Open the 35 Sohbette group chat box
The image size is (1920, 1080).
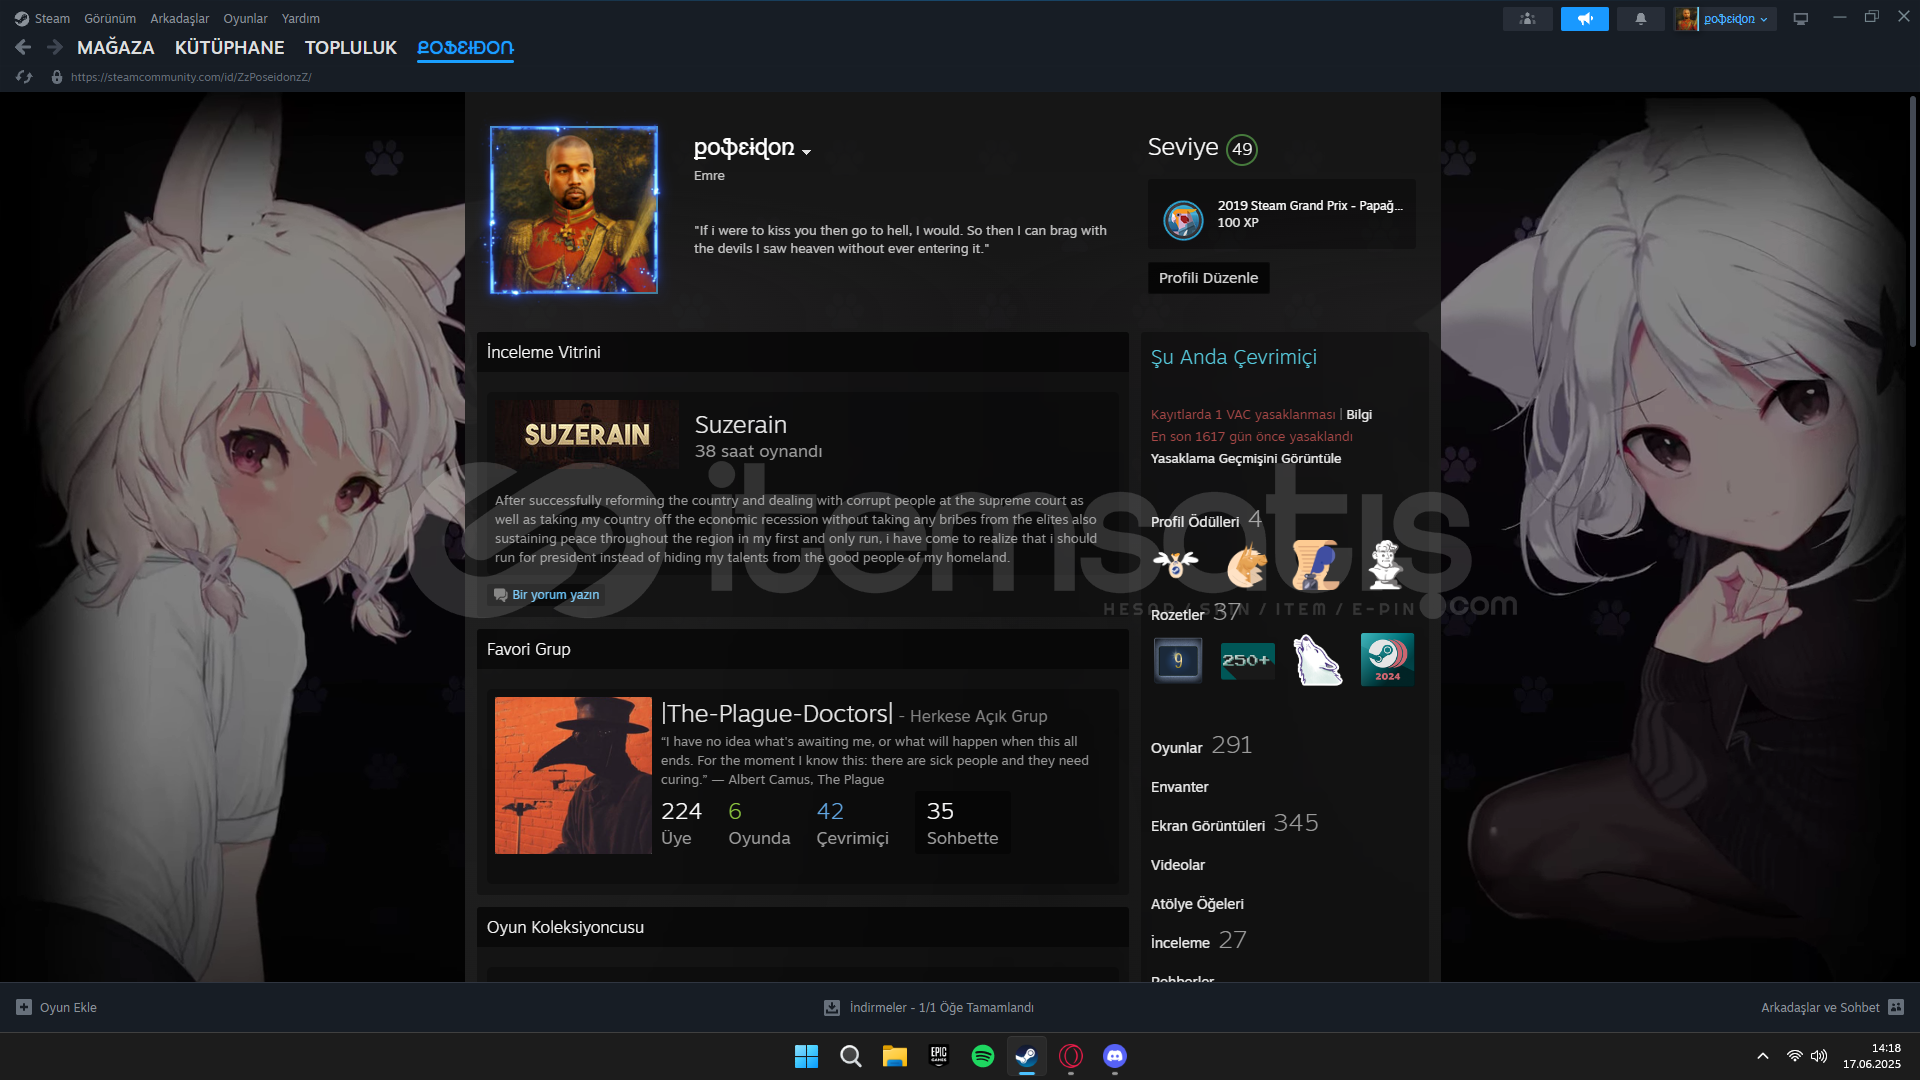pos(962,823)
